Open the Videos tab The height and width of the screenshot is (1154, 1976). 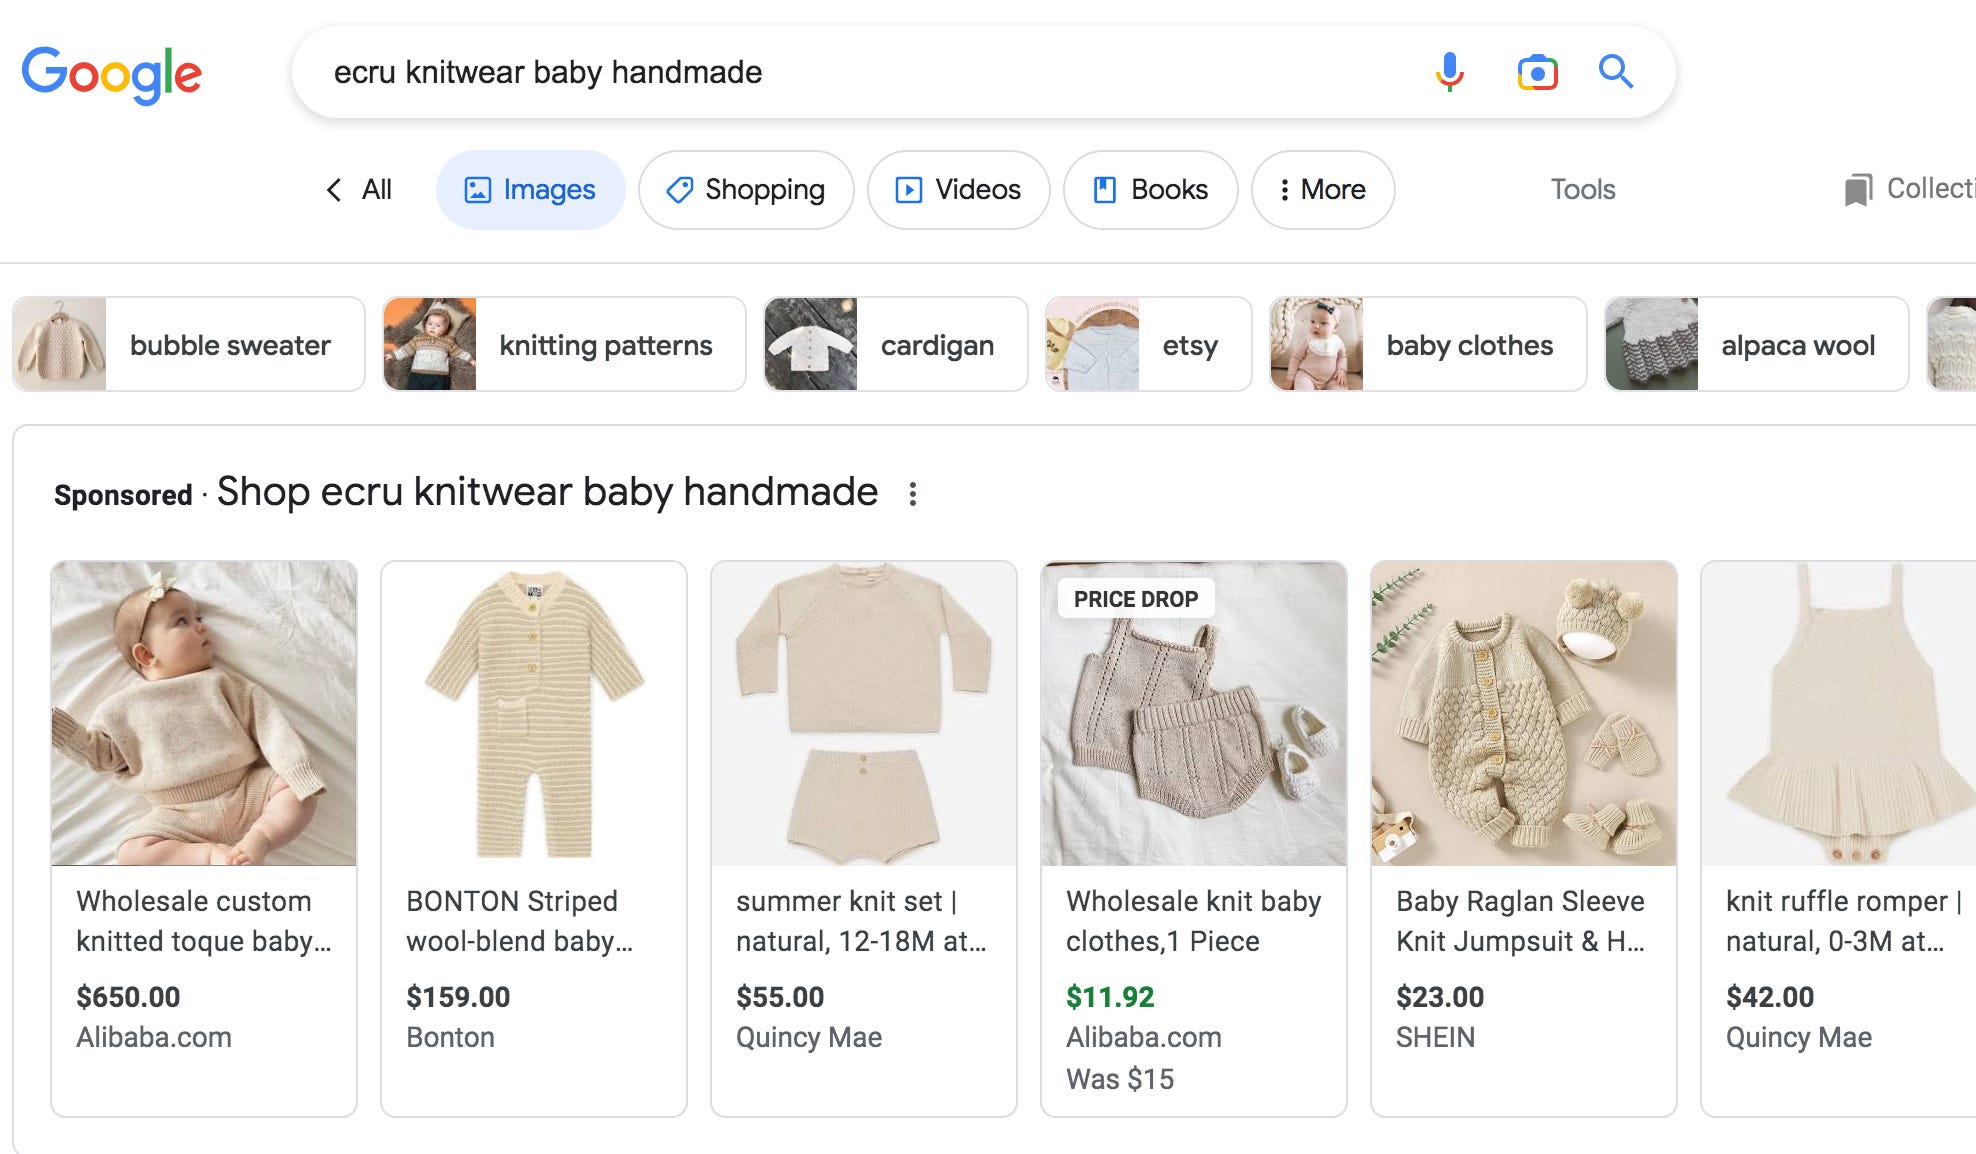[958, 190]
